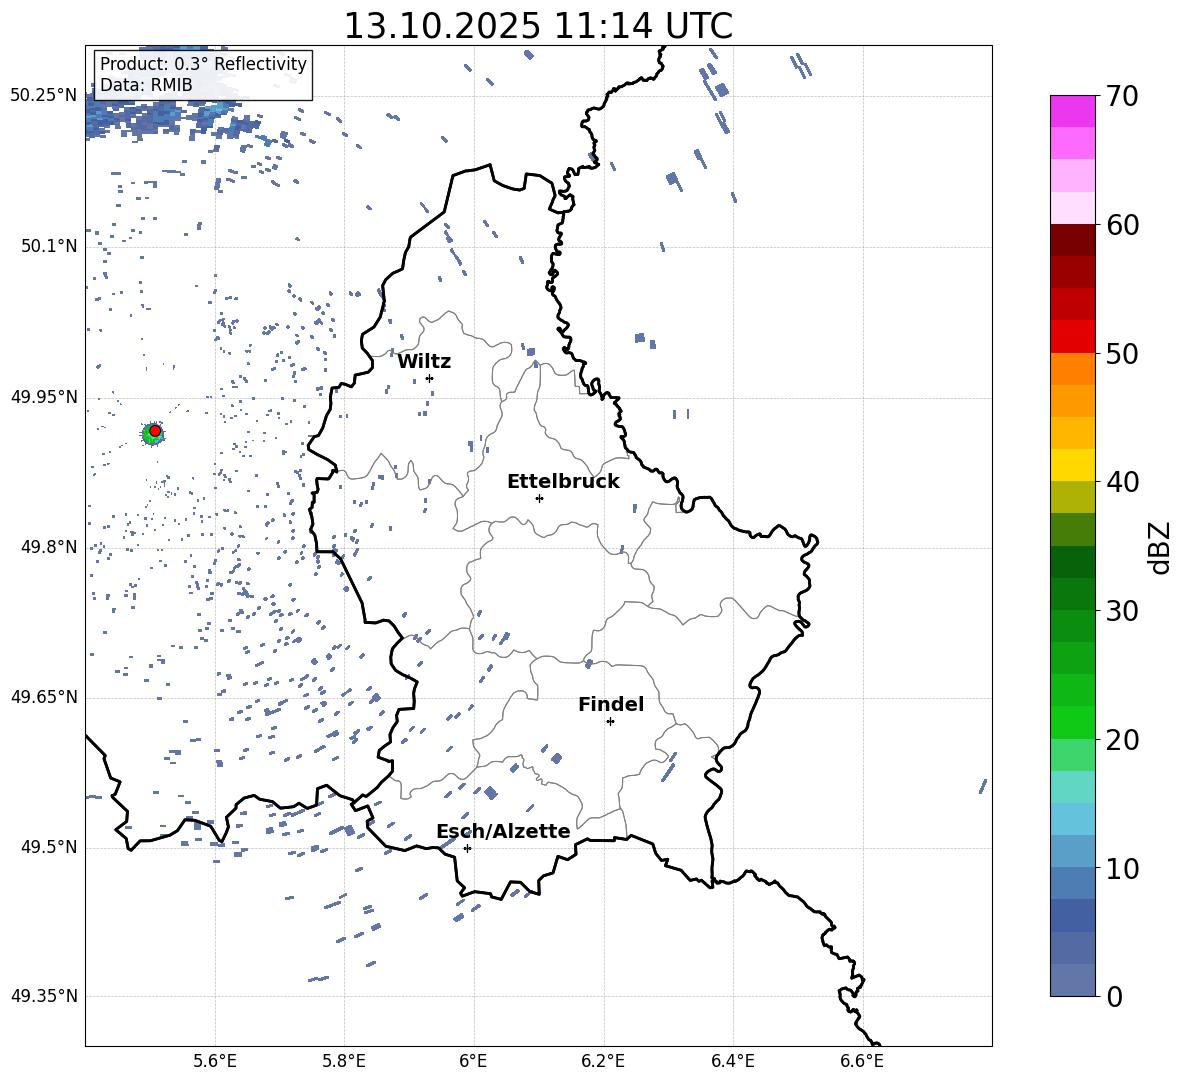Click the 49.95°N latitude label
The width and height of the screenshot is (1184, 1081).
click(44, 397)
